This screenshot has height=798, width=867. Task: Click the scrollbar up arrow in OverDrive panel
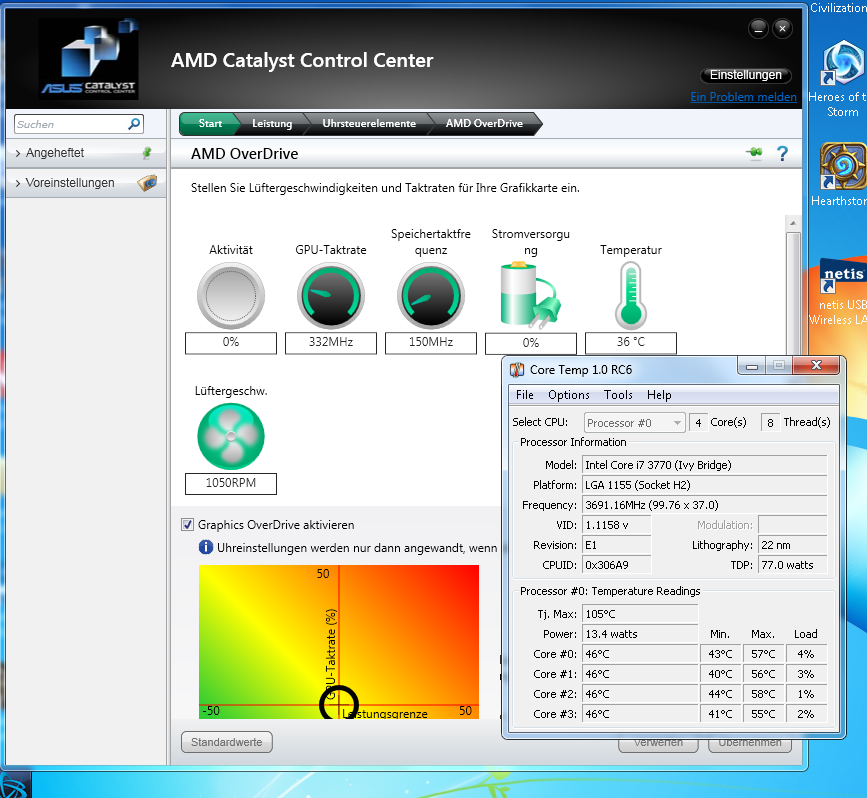pos(793,223)
